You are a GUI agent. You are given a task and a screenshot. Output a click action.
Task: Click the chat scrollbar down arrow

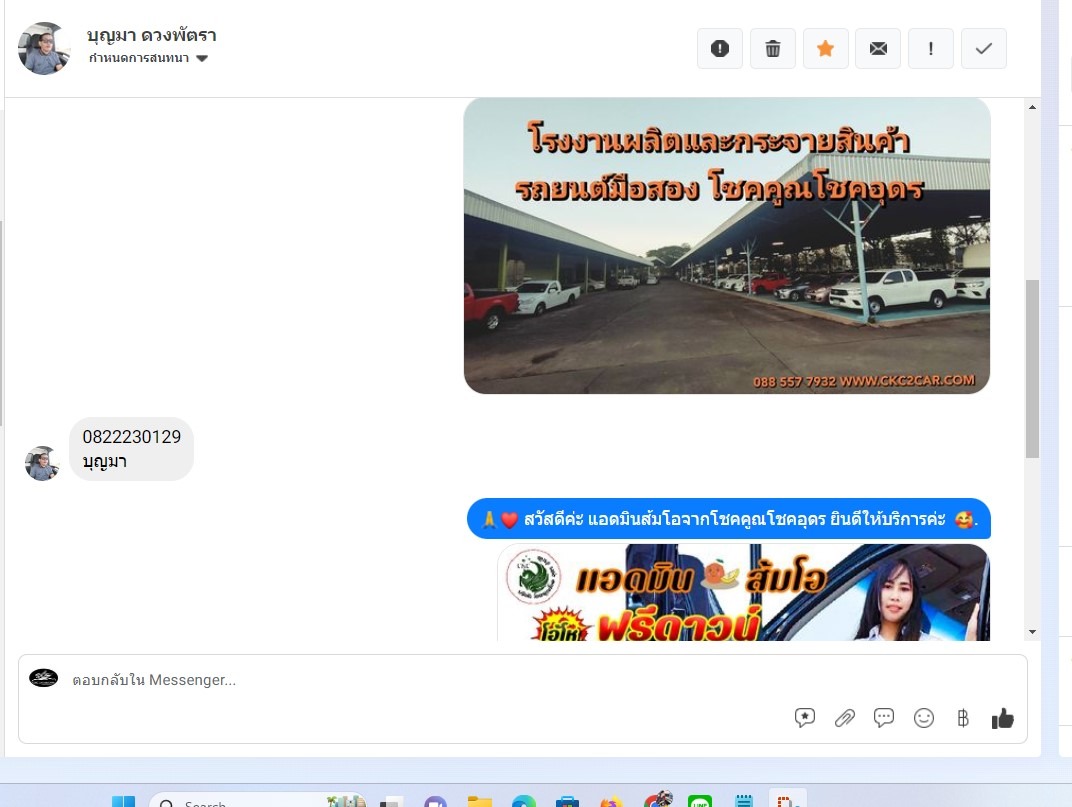tap(1032, 632)
